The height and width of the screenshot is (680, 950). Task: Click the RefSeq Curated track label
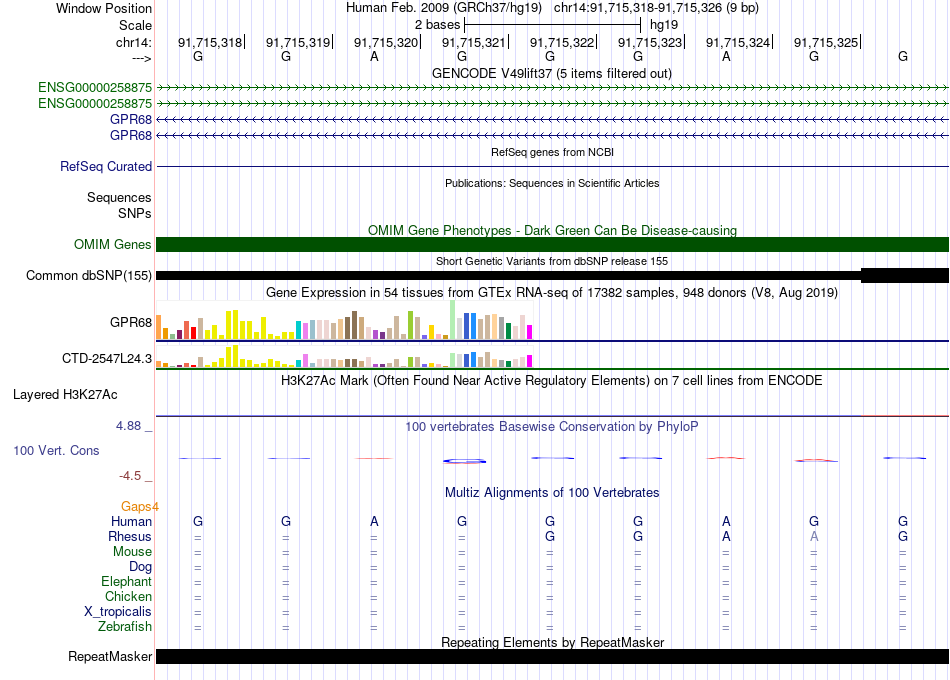106,166
